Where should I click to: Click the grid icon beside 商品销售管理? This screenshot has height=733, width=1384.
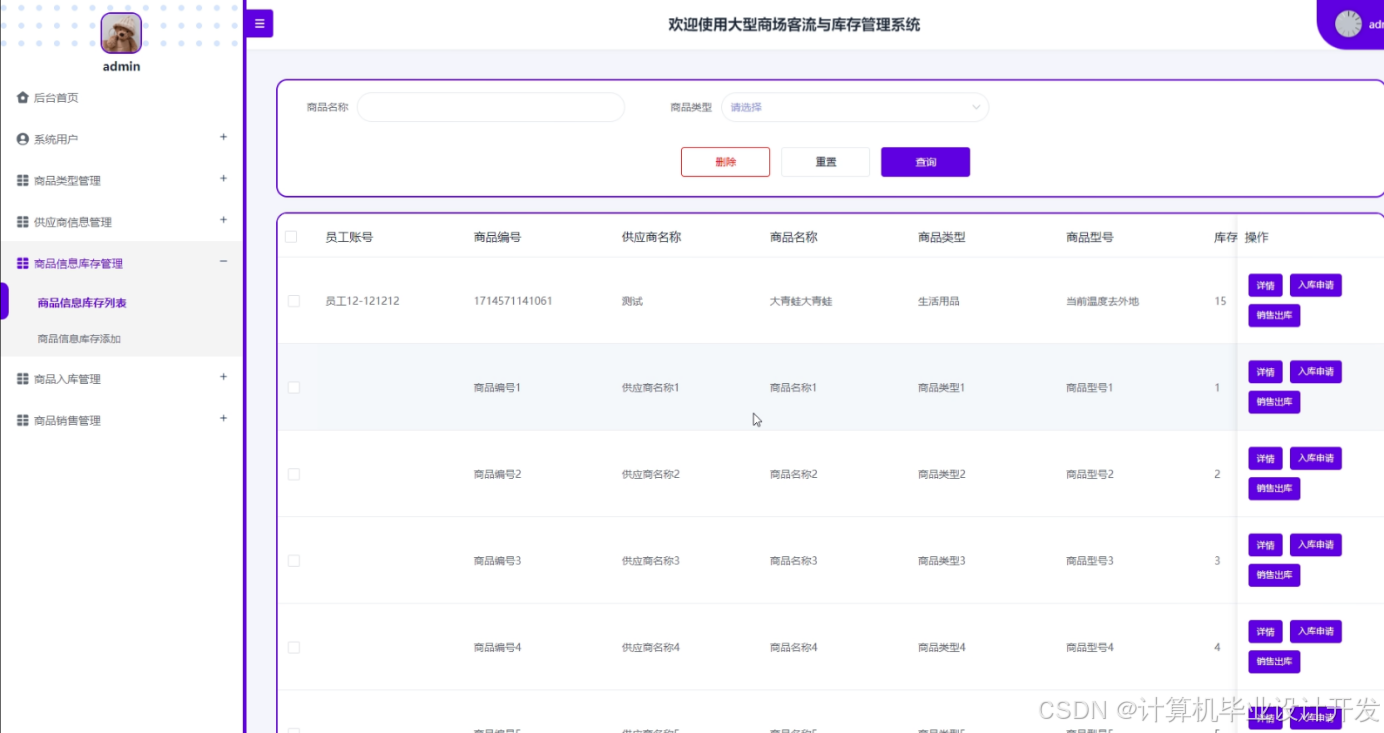tap(23, 421)
